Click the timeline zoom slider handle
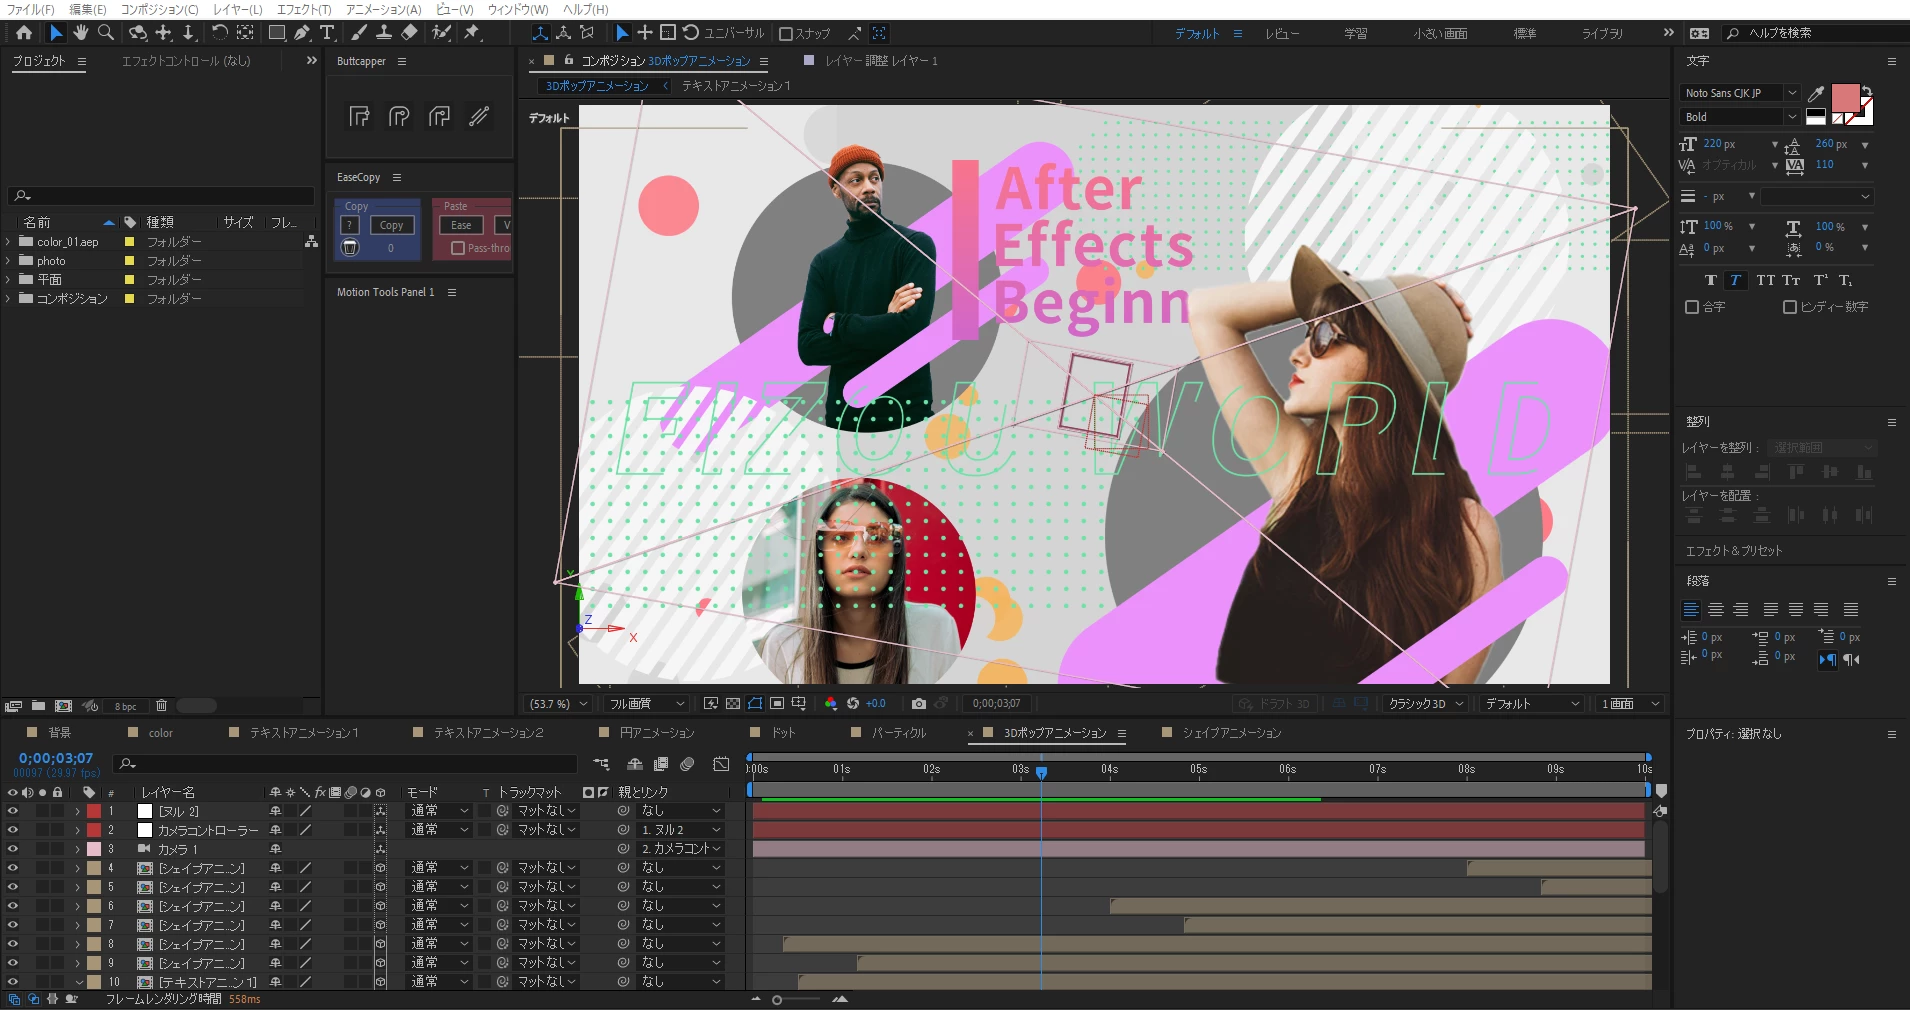Screen dimensions: 1910x1010 coord(777,1000)
